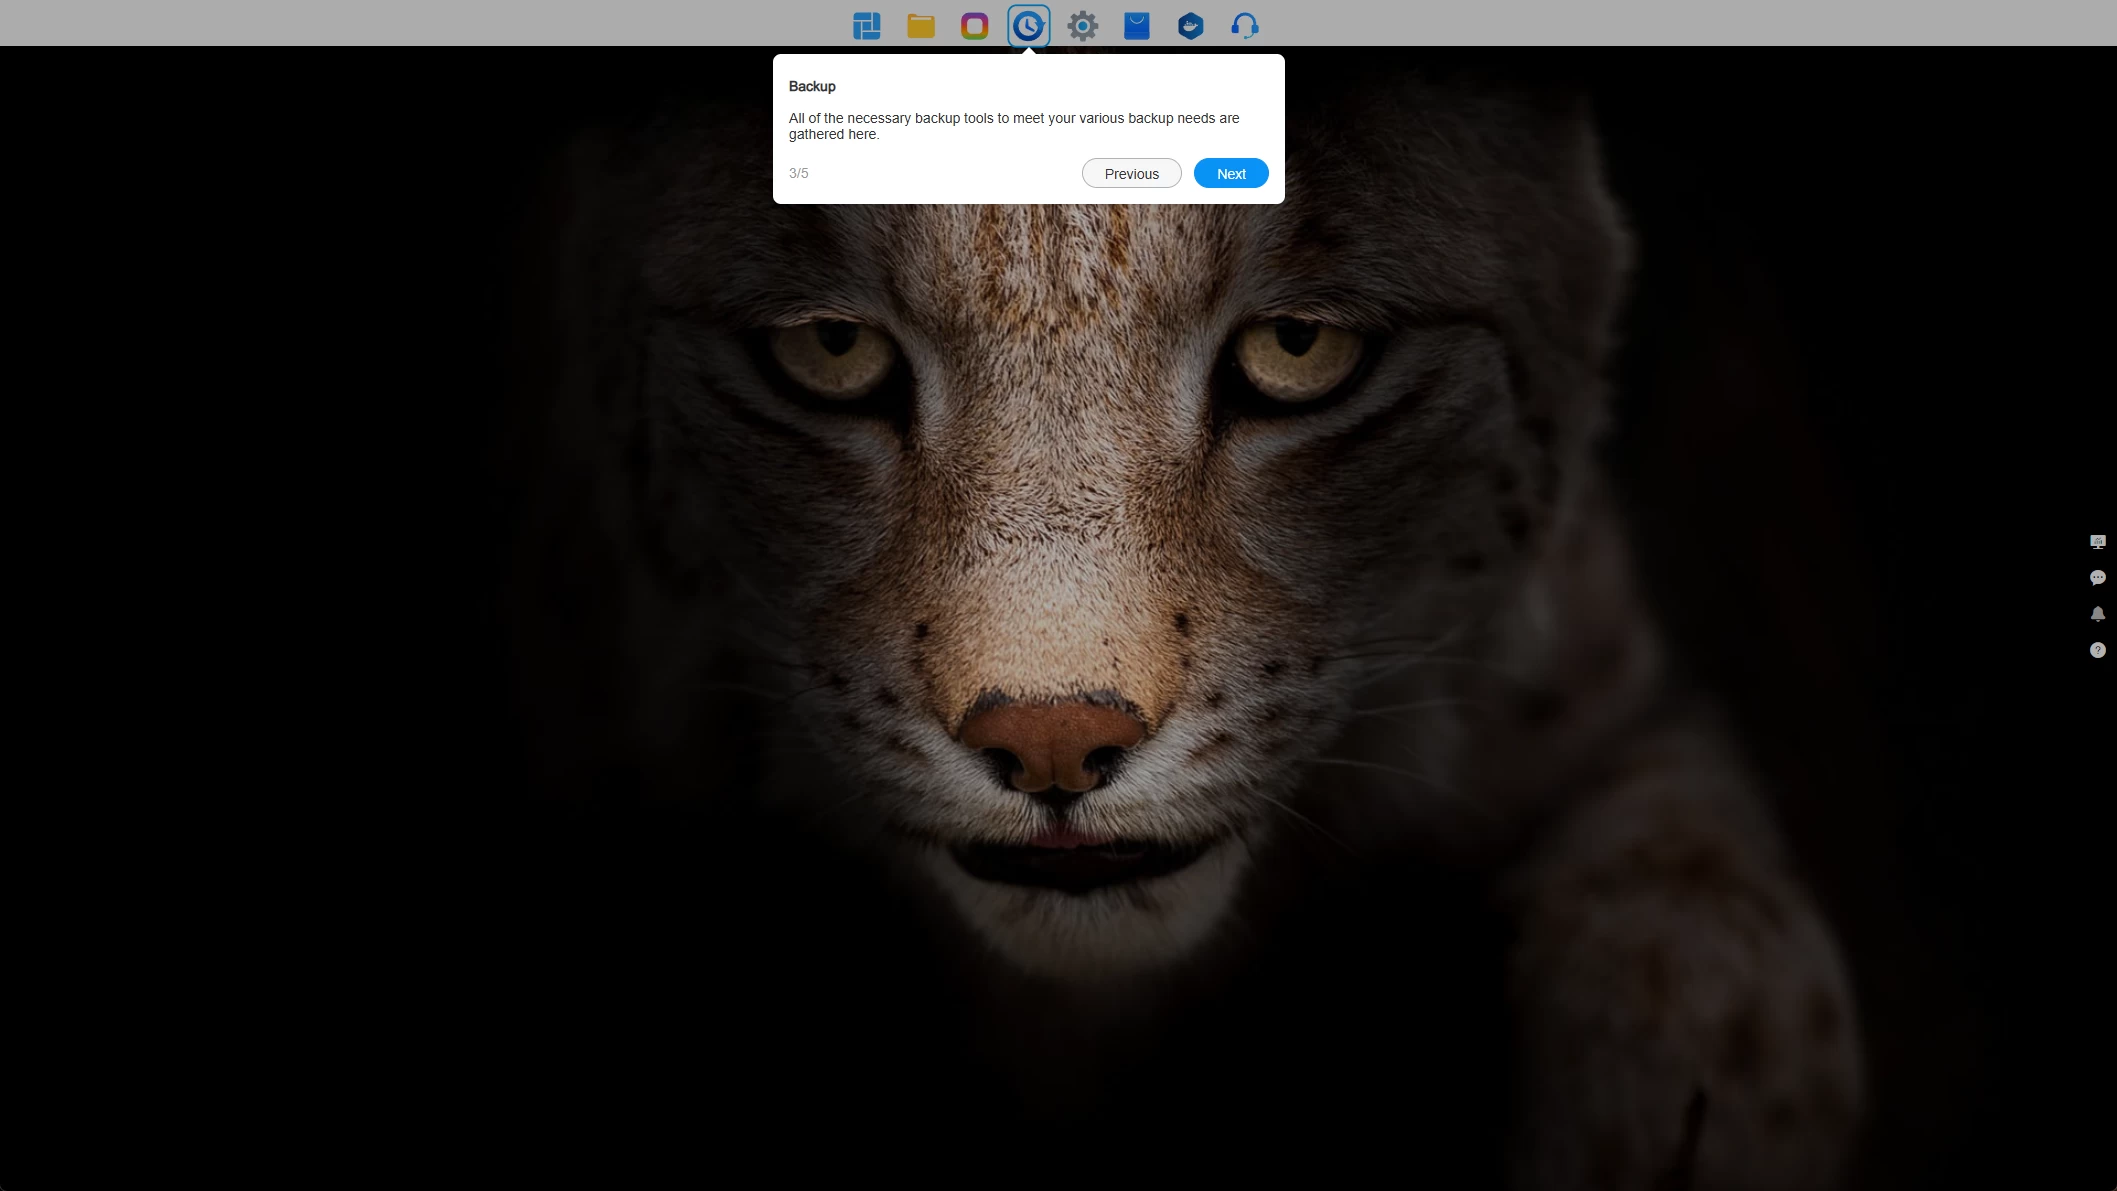Click Next in the Backup tour popup

1231,173
